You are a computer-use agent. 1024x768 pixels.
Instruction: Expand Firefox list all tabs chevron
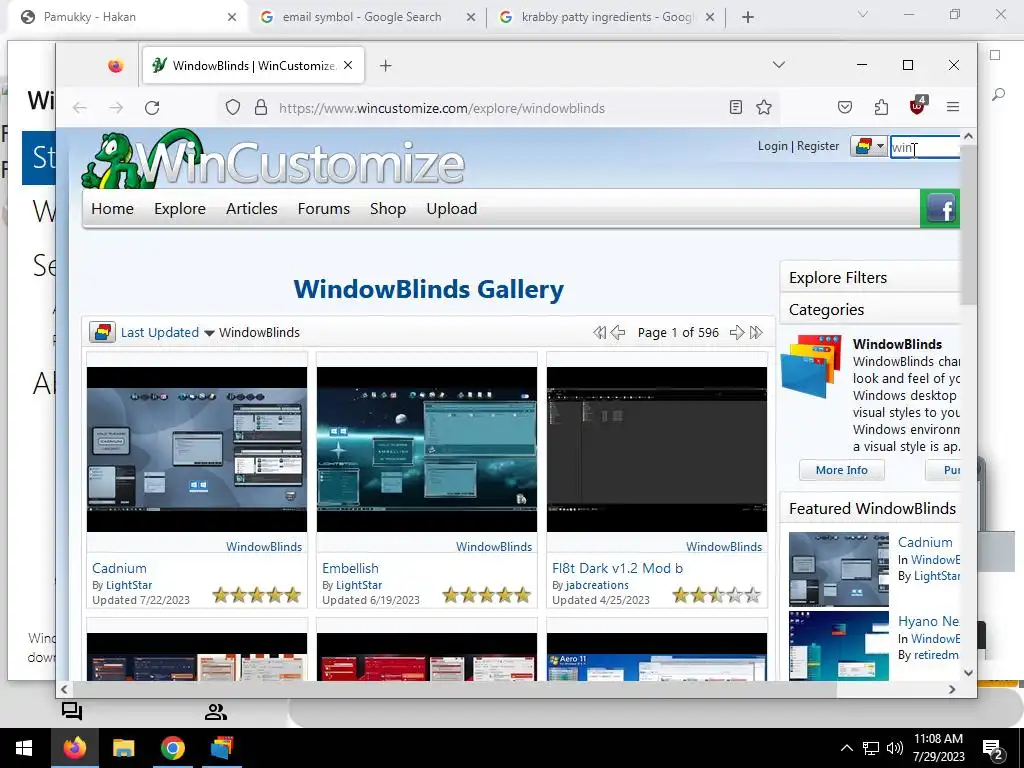778,65
